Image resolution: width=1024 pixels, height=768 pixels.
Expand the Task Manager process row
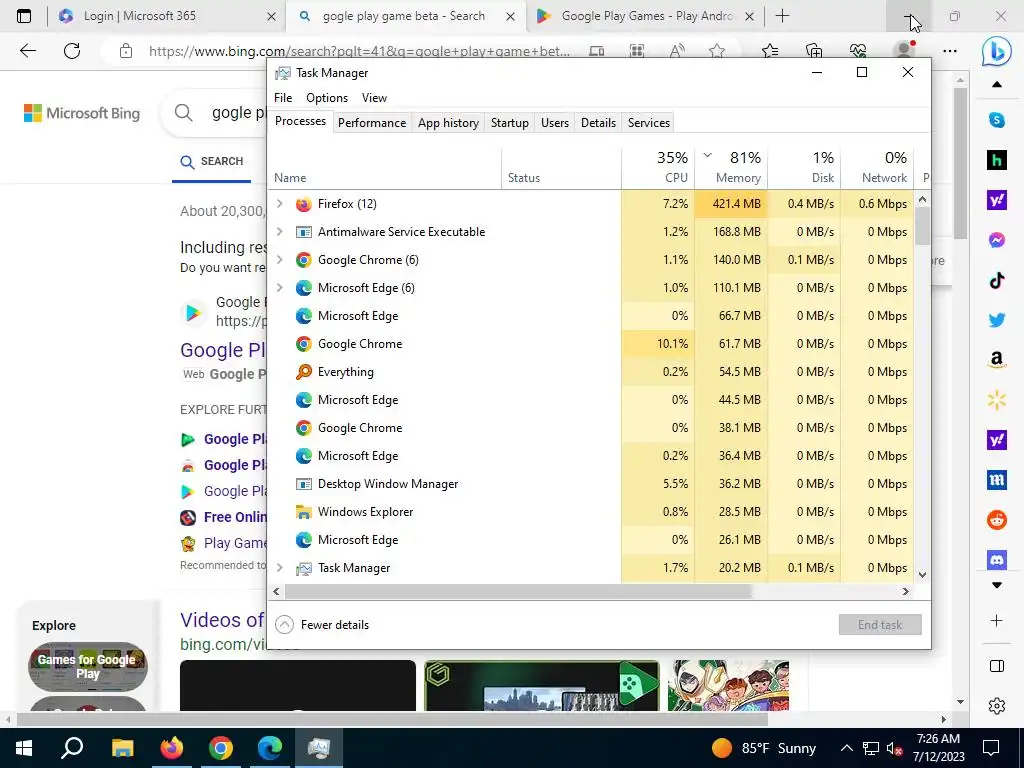point(280,568)
